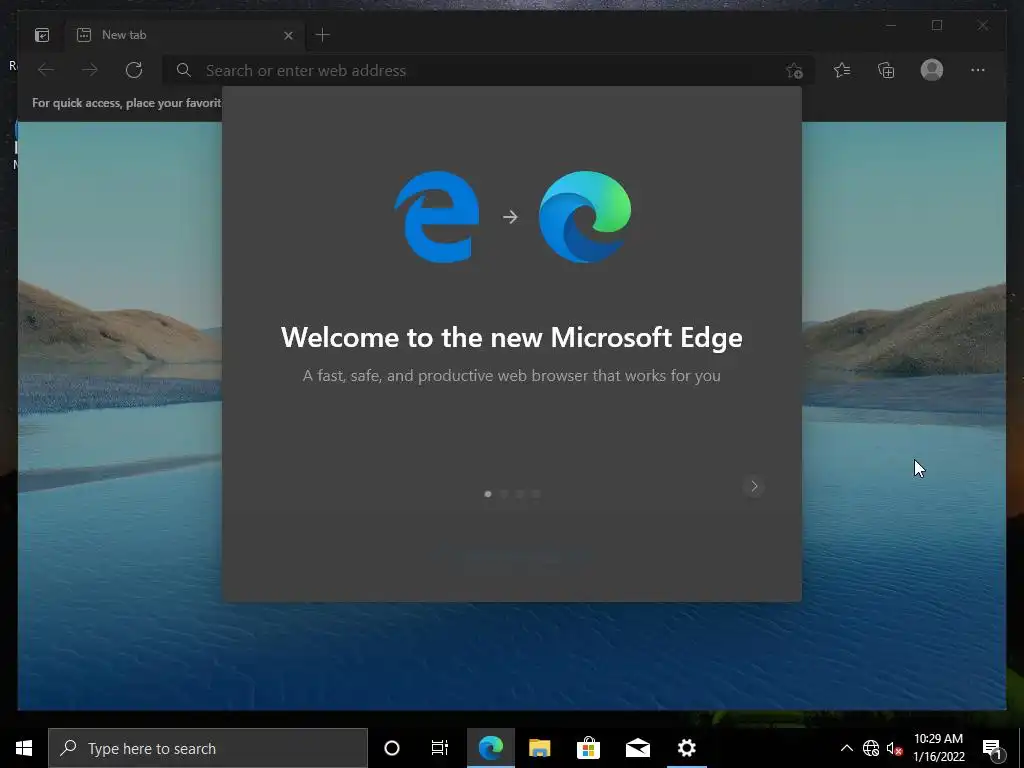Refresh the page
The image size is (1024, 768).
click(134, 70)
